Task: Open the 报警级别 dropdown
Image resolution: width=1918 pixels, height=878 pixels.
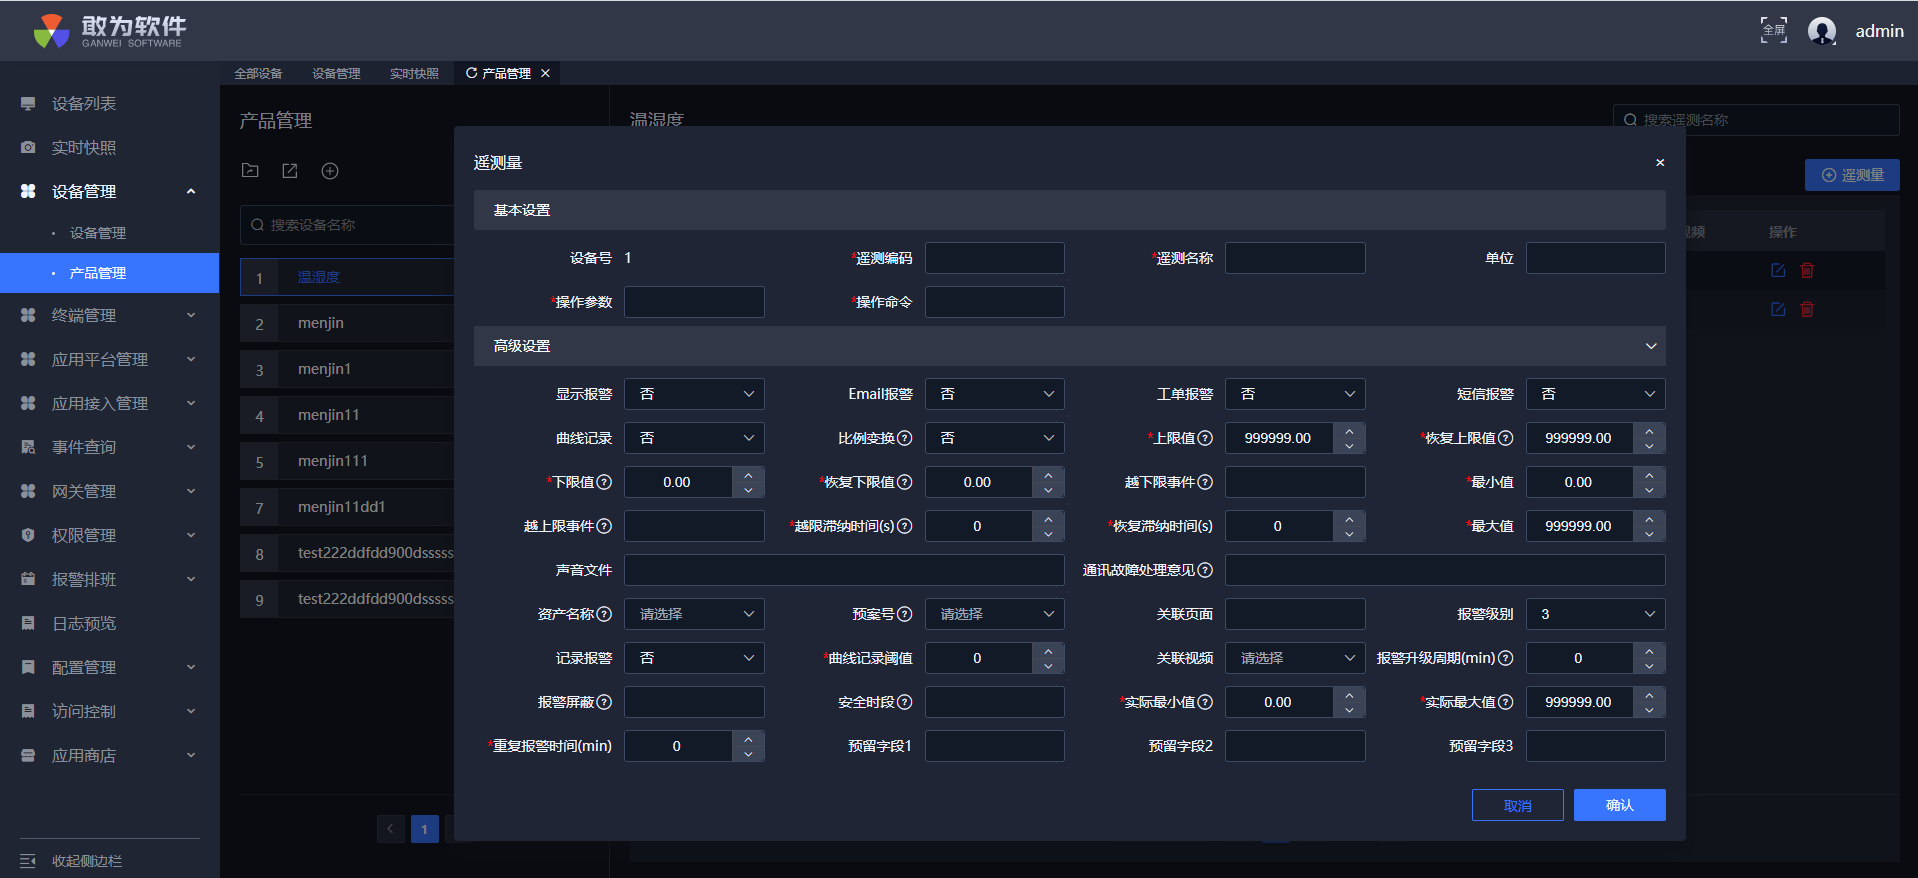Action: point(1595,614)
